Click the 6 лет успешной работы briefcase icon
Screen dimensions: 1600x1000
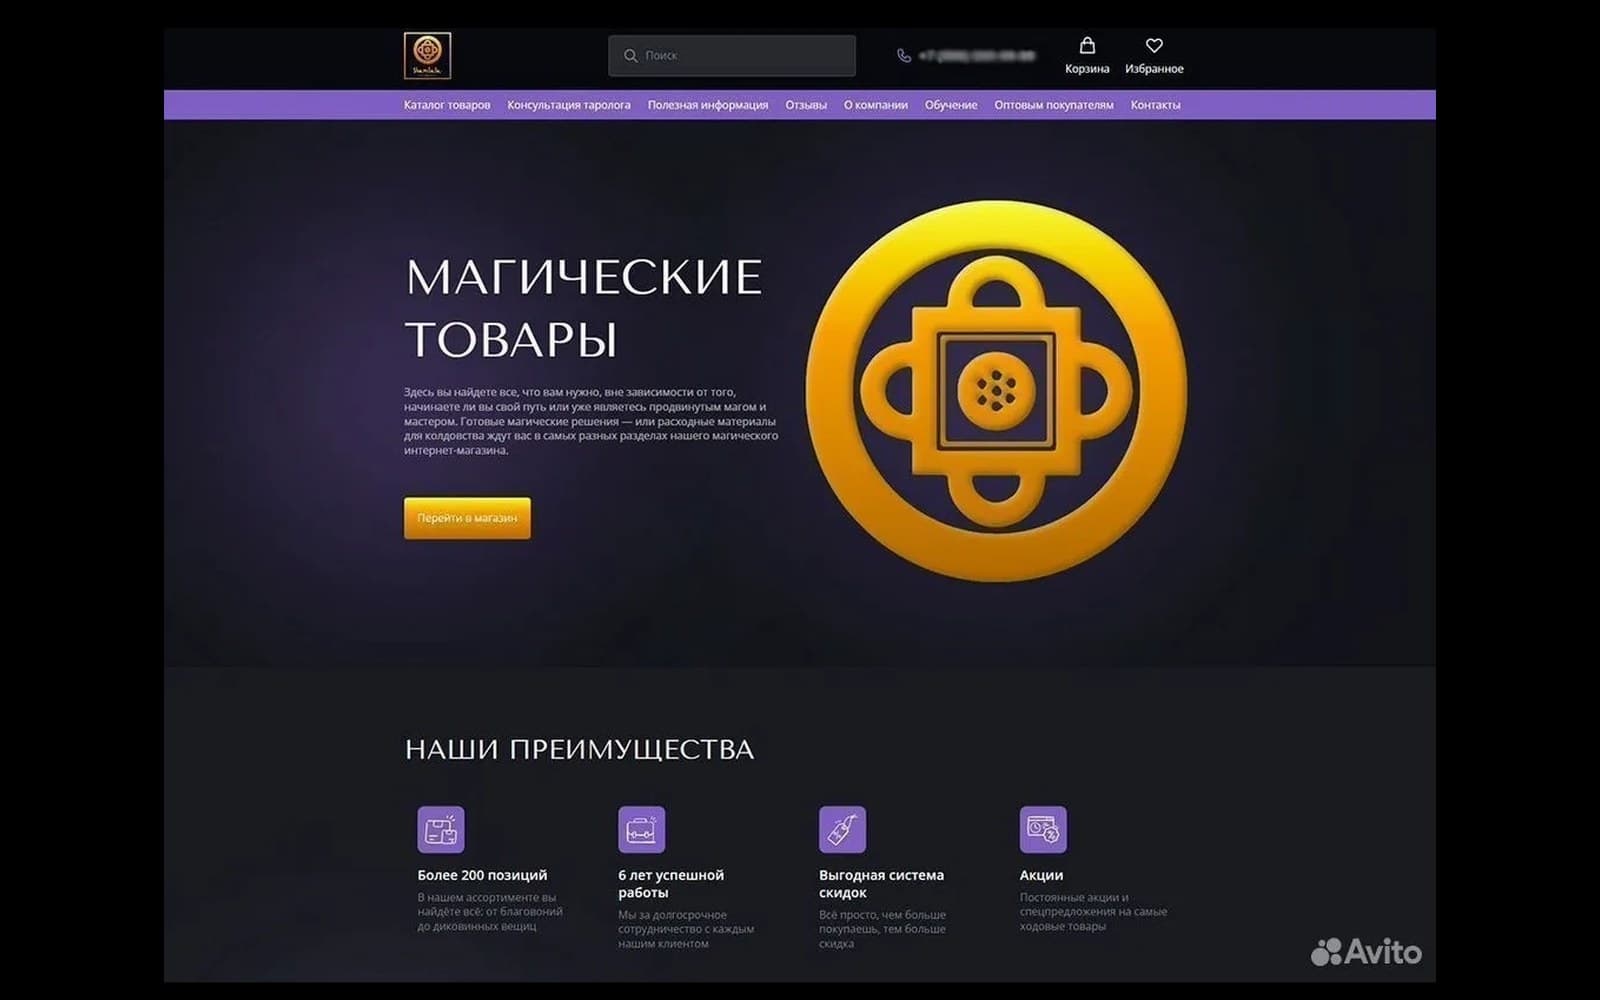click(x=642, y=829)
